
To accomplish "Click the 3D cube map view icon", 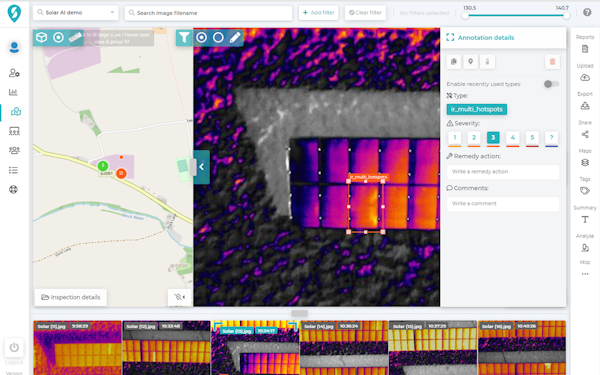I will pyautogui.click(x=41, y=38).
